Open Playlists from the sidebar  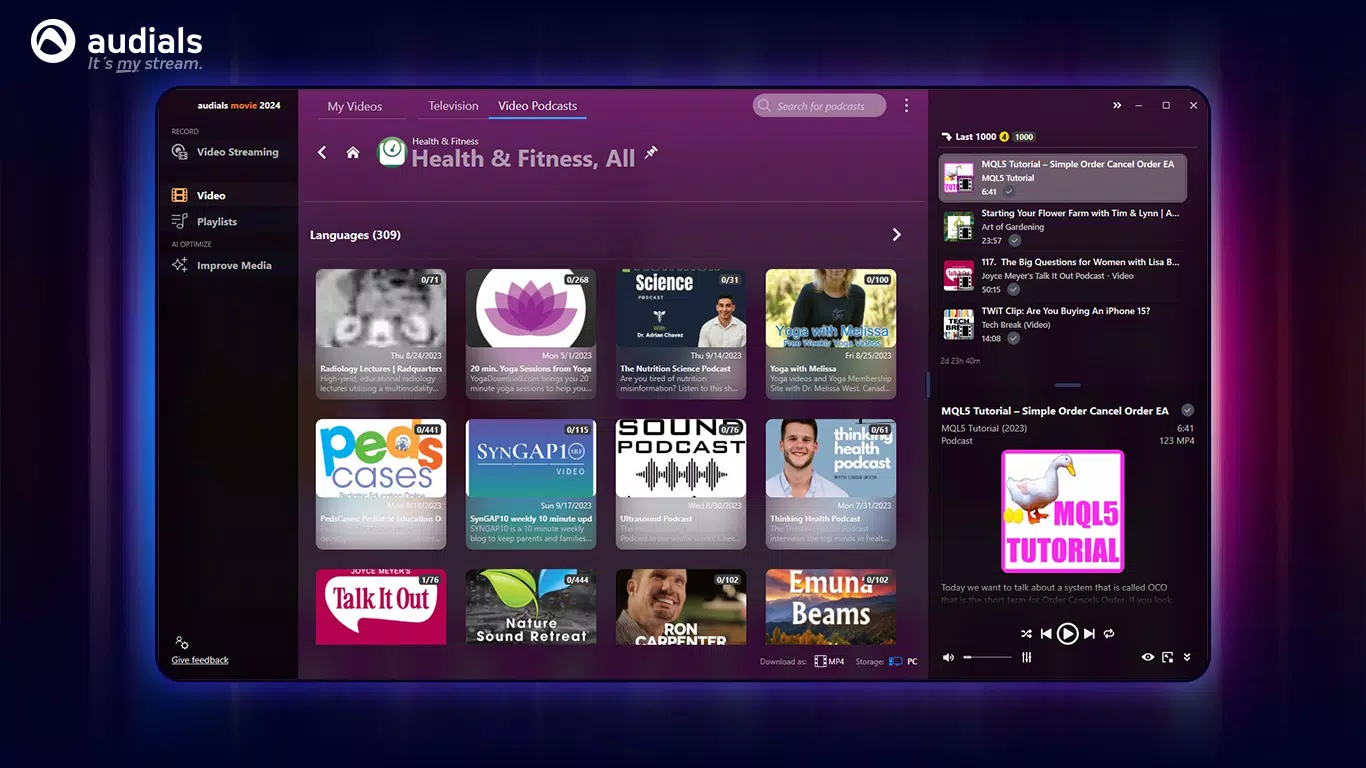[205, 222]
